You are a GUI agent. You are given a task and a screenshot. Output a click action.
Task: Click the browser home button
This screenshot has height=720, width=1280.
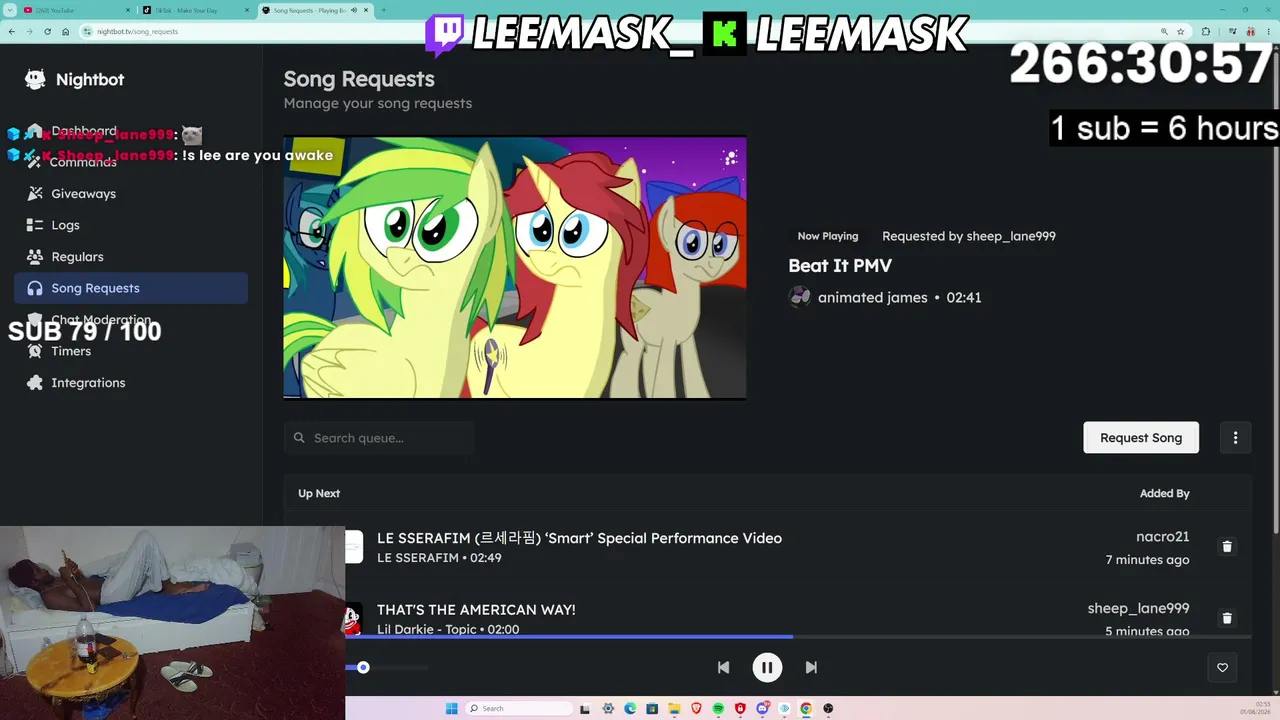tap(65, 31)
